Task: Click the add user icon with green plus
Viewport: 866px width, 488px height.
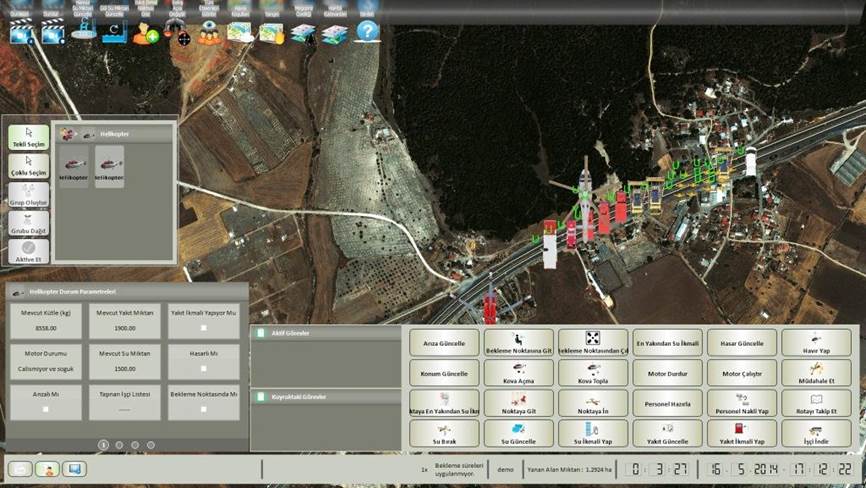Action: pos(146,33)
